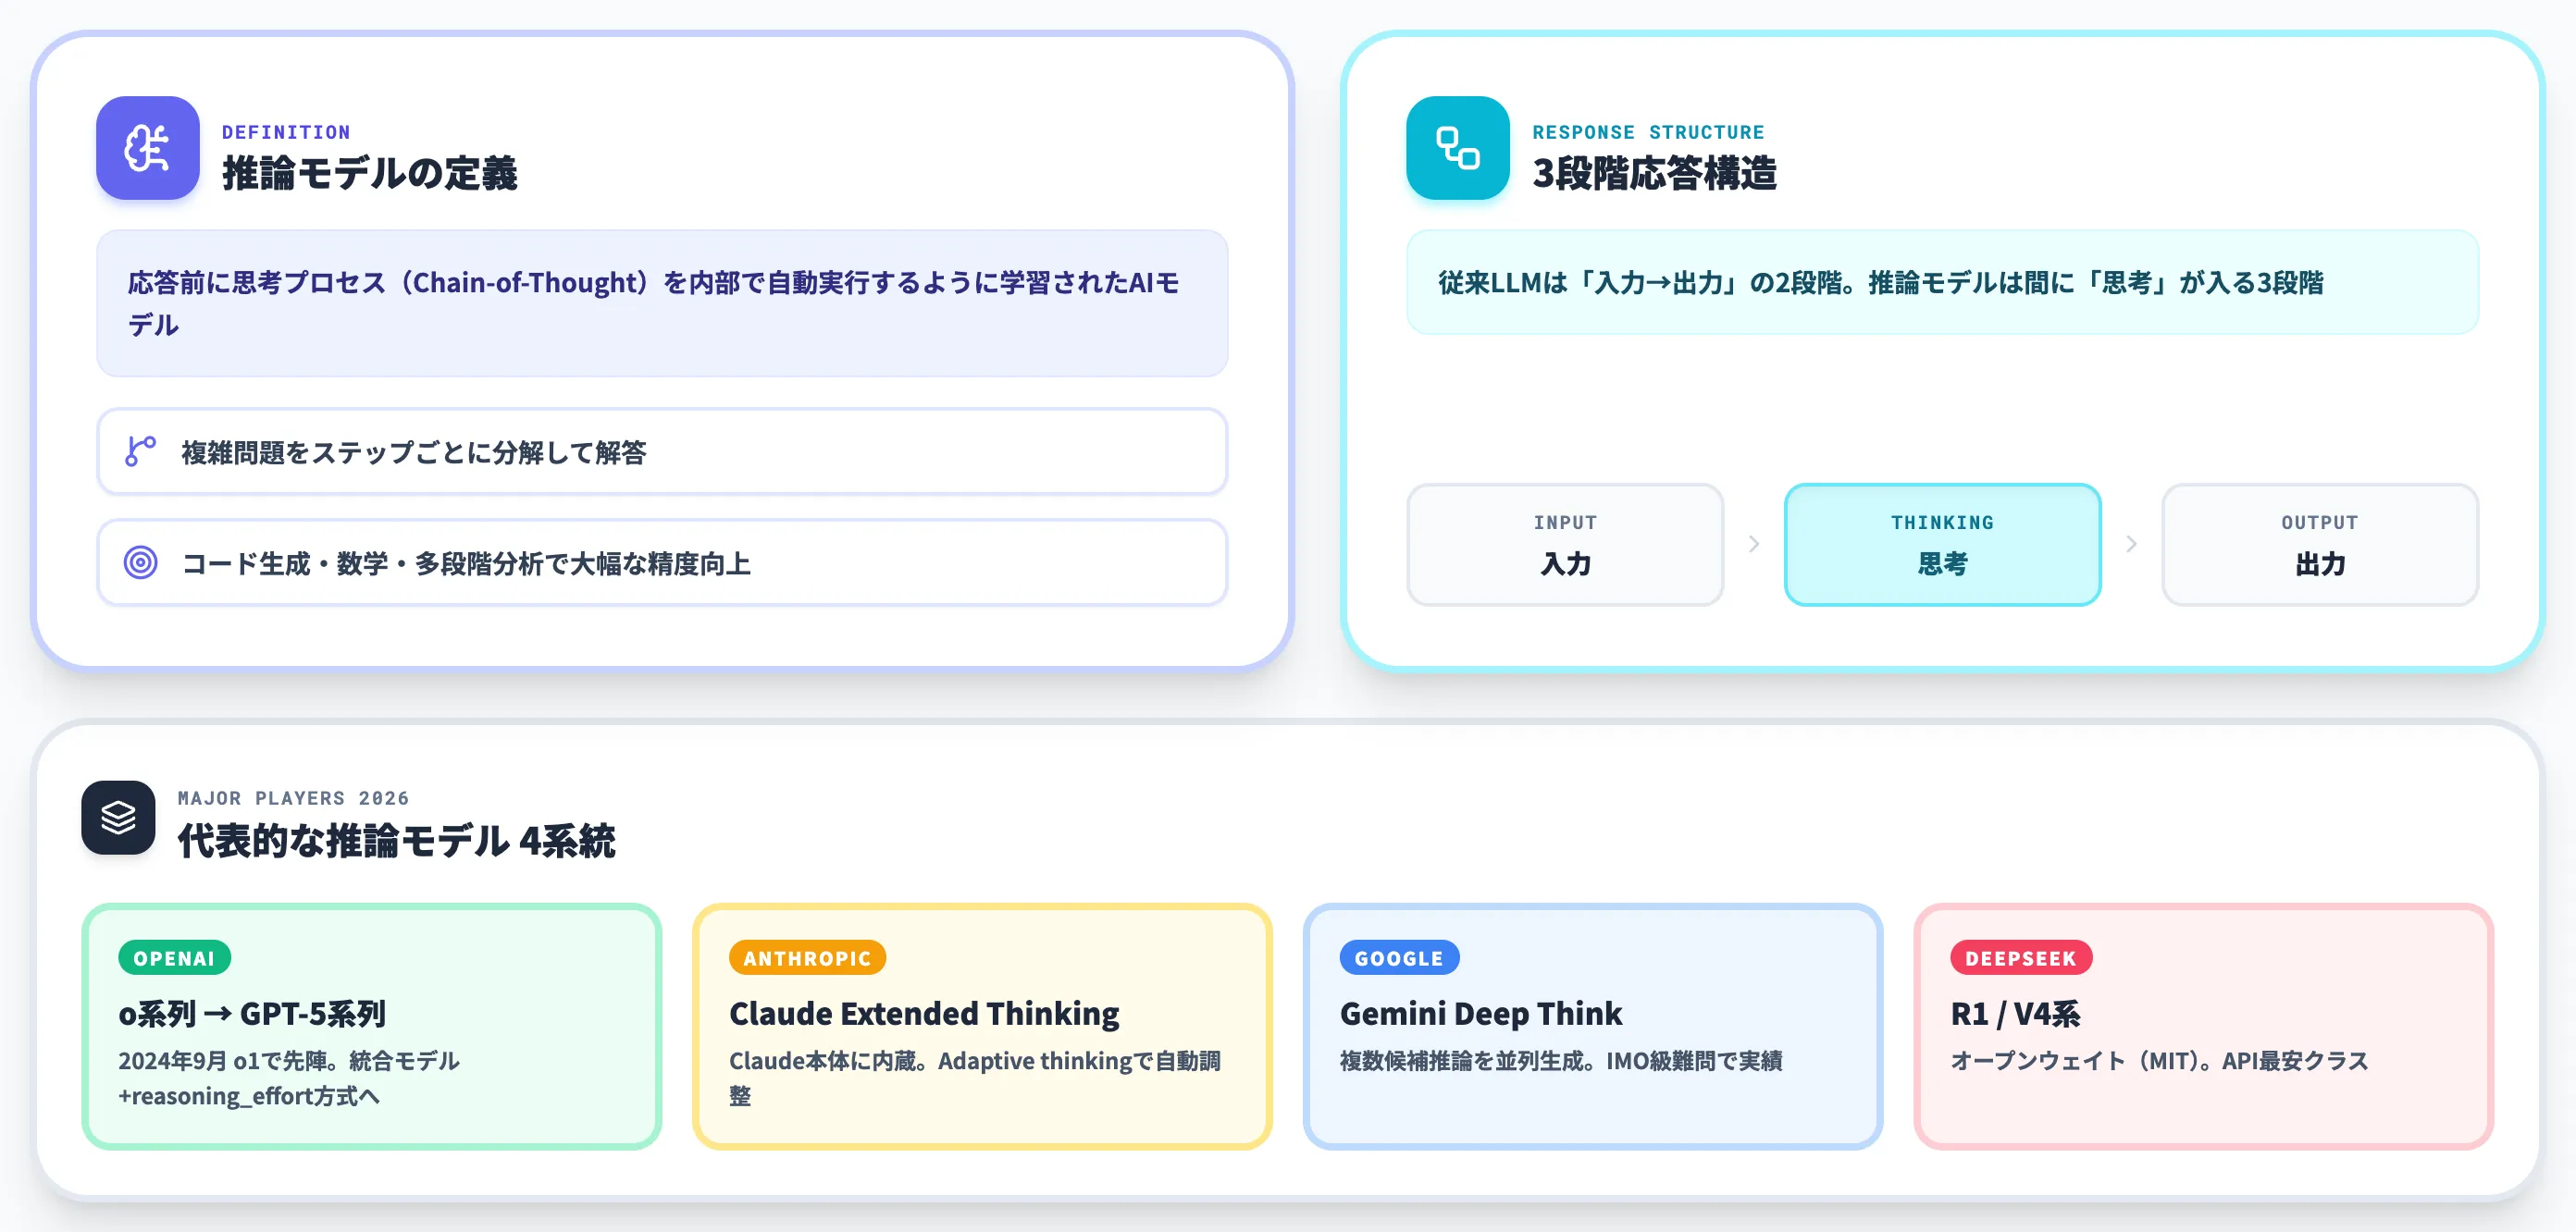Click the orange ANTHROPIC badge
The image size is (2576, 1232).
pyautogui.click(x=807, y=958)
